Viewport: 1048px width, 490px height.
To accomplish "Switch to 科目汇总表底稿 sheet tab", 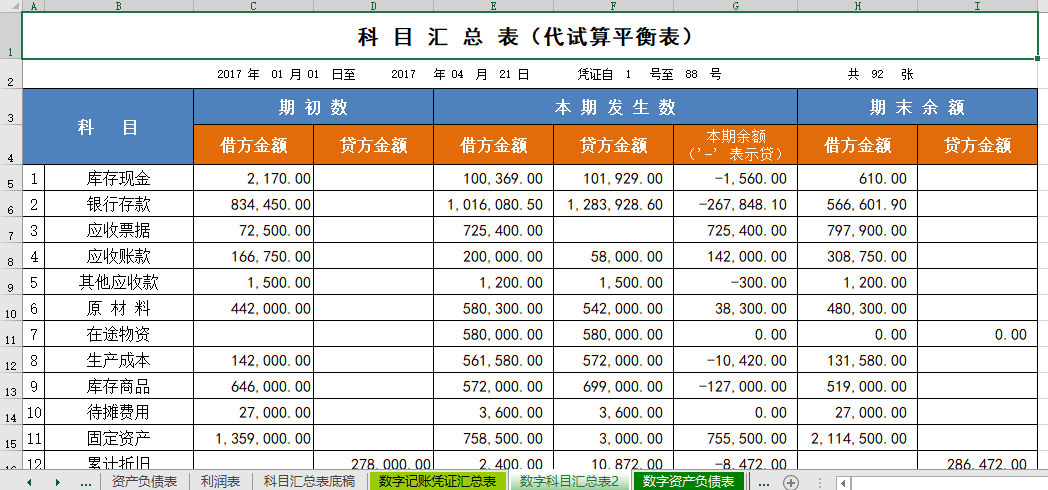I will click(309, 482).
